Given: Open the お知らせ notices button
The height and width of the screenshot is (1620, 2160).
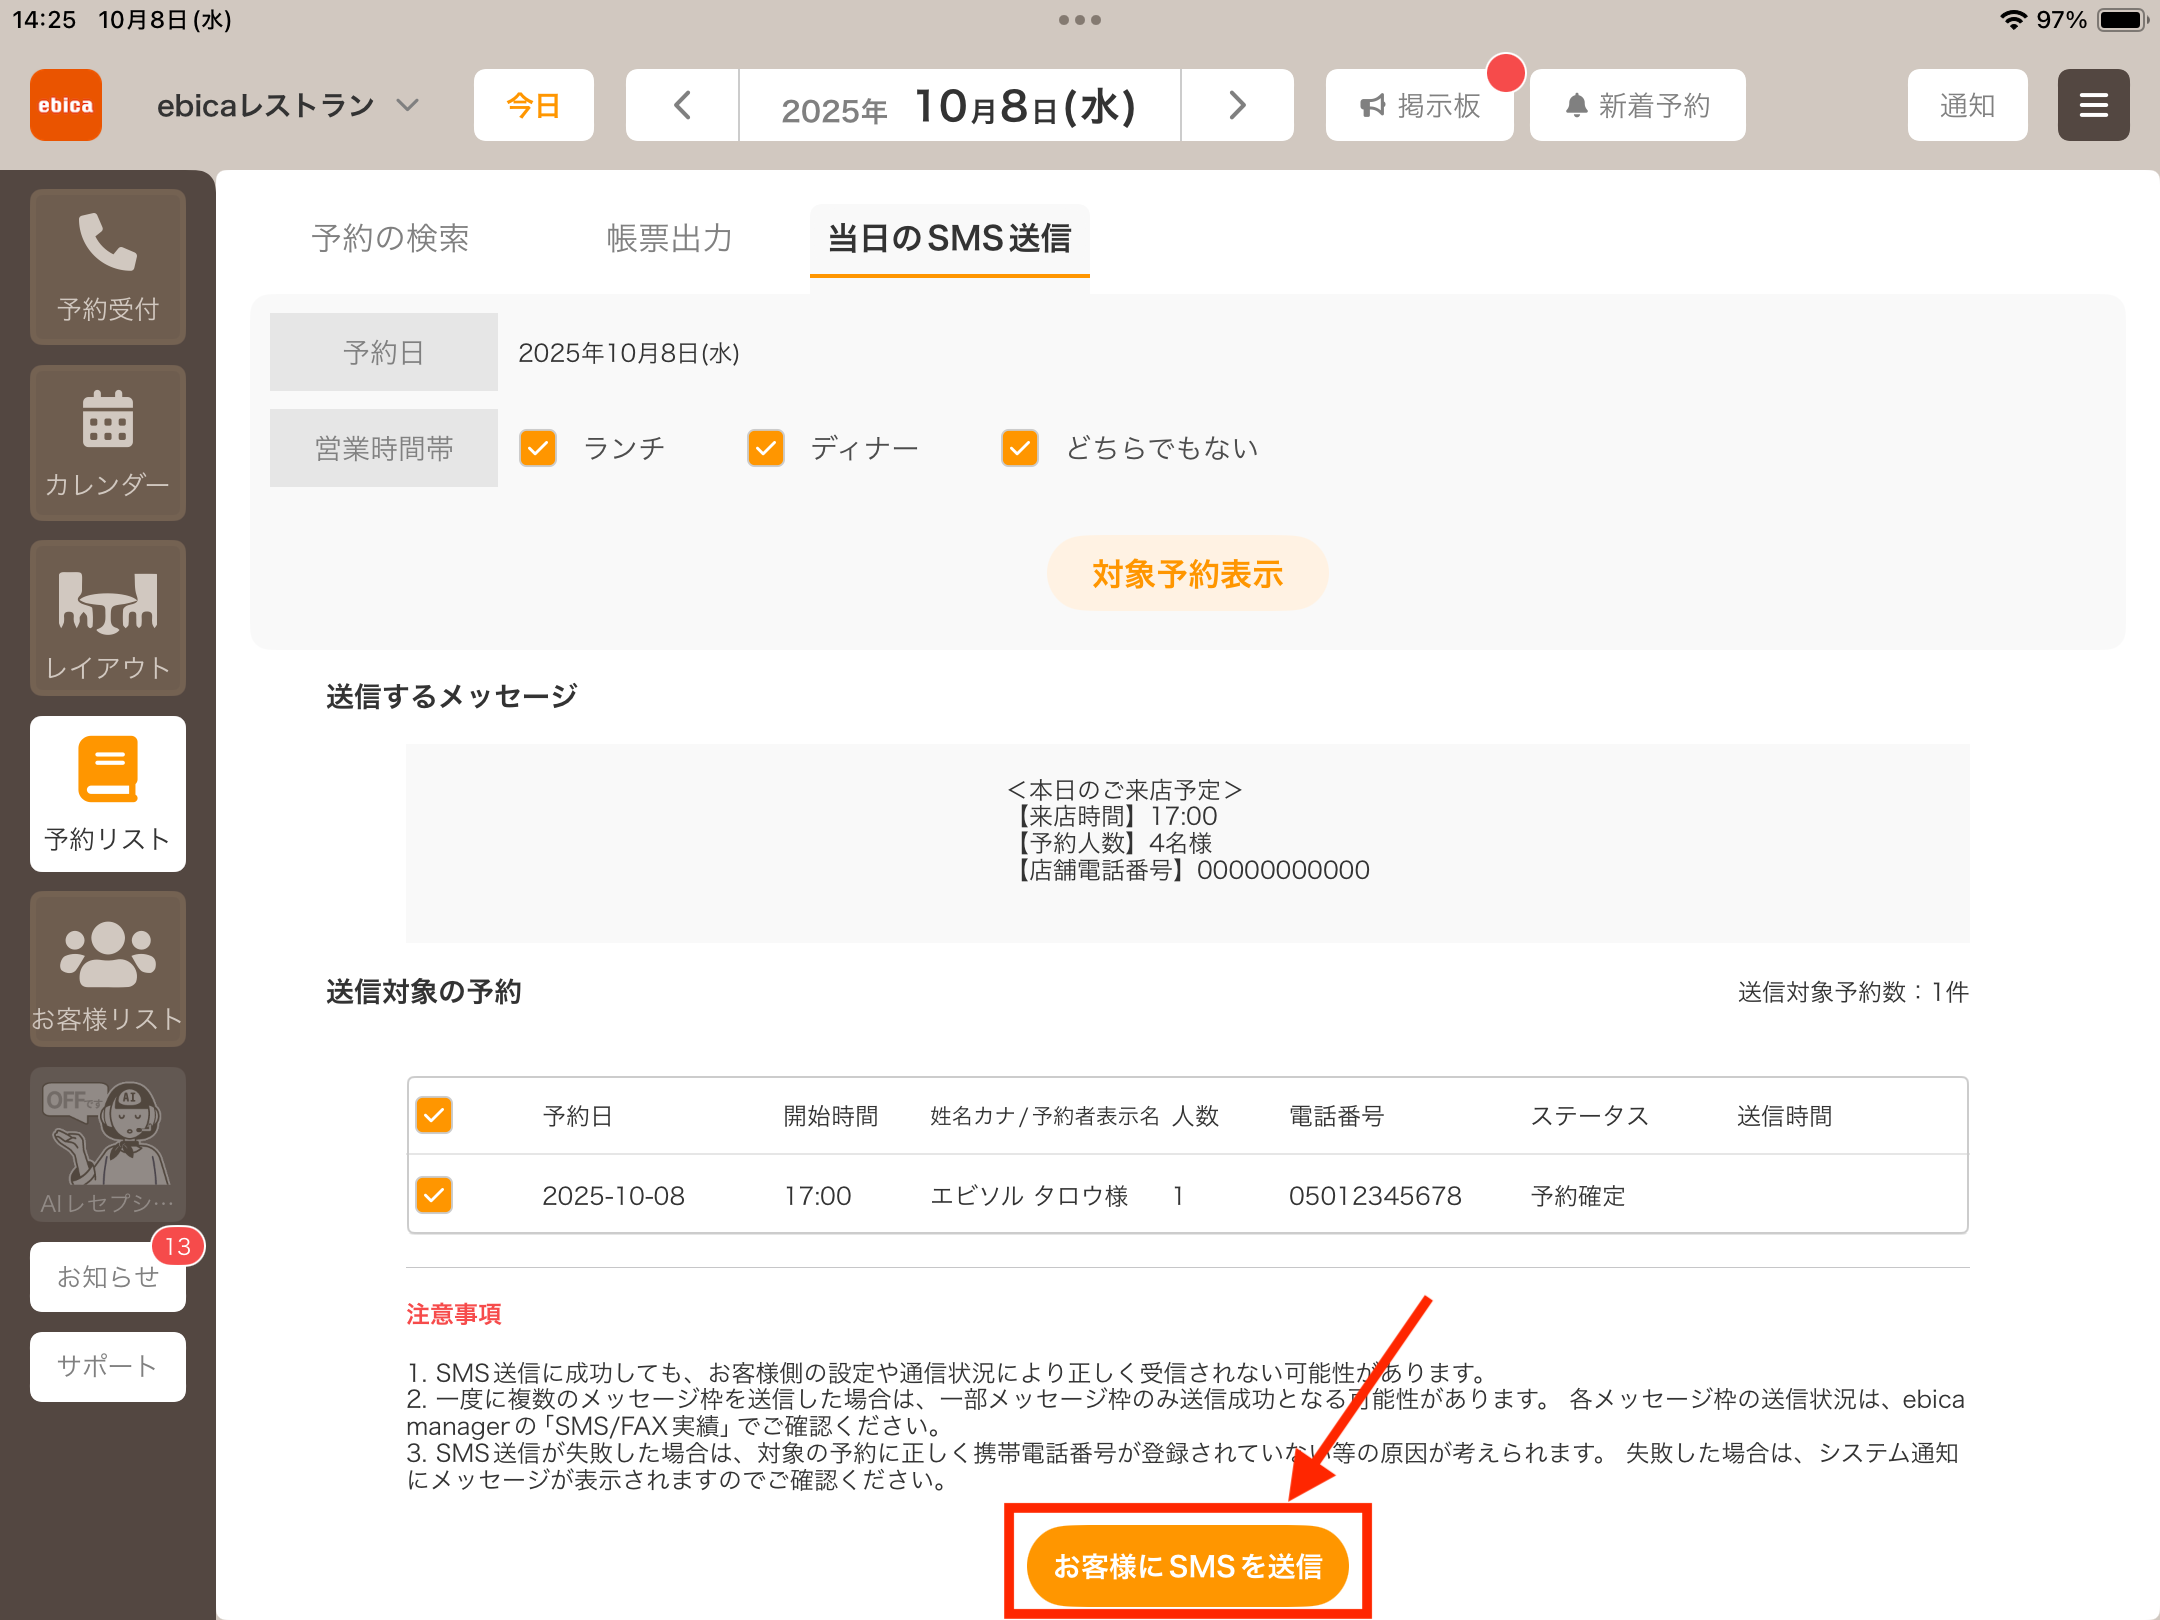Looking at the screenshot, I should tap(108, 1277).
